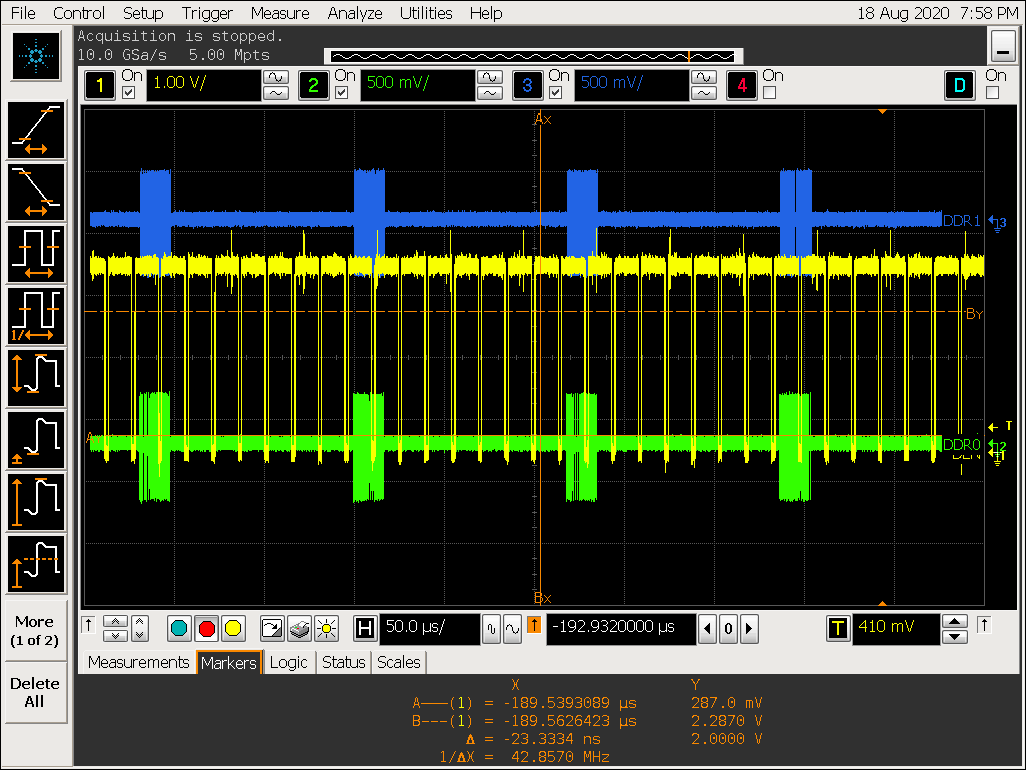
Task: Open channel 2 setup button
Action: coord(313,85)
